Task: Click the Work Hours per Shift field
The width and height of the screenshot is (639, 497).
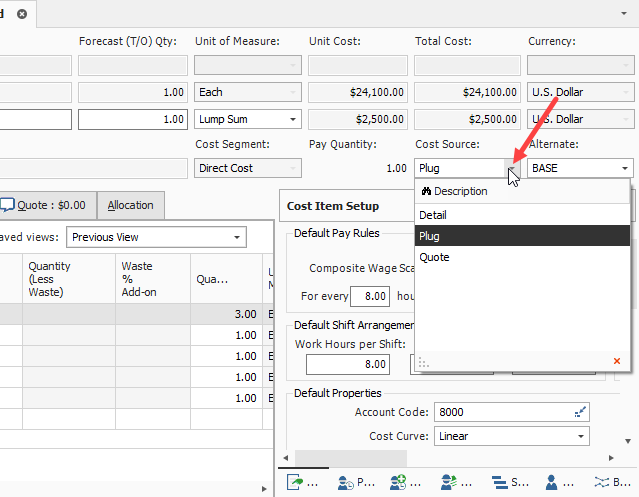Action: coord(348,364)
